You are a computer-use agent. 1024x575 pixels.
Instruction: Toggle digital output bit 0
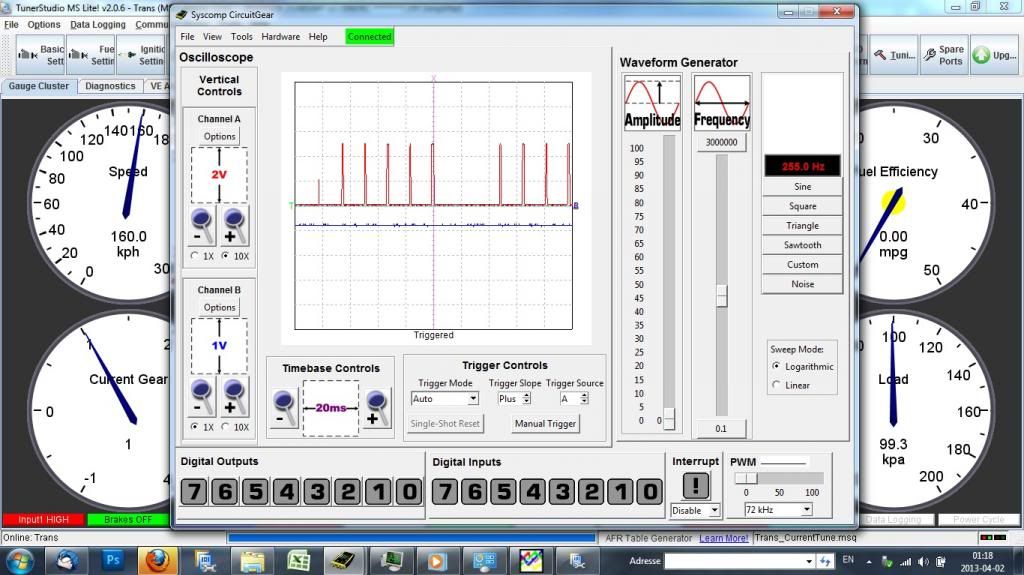409,491
